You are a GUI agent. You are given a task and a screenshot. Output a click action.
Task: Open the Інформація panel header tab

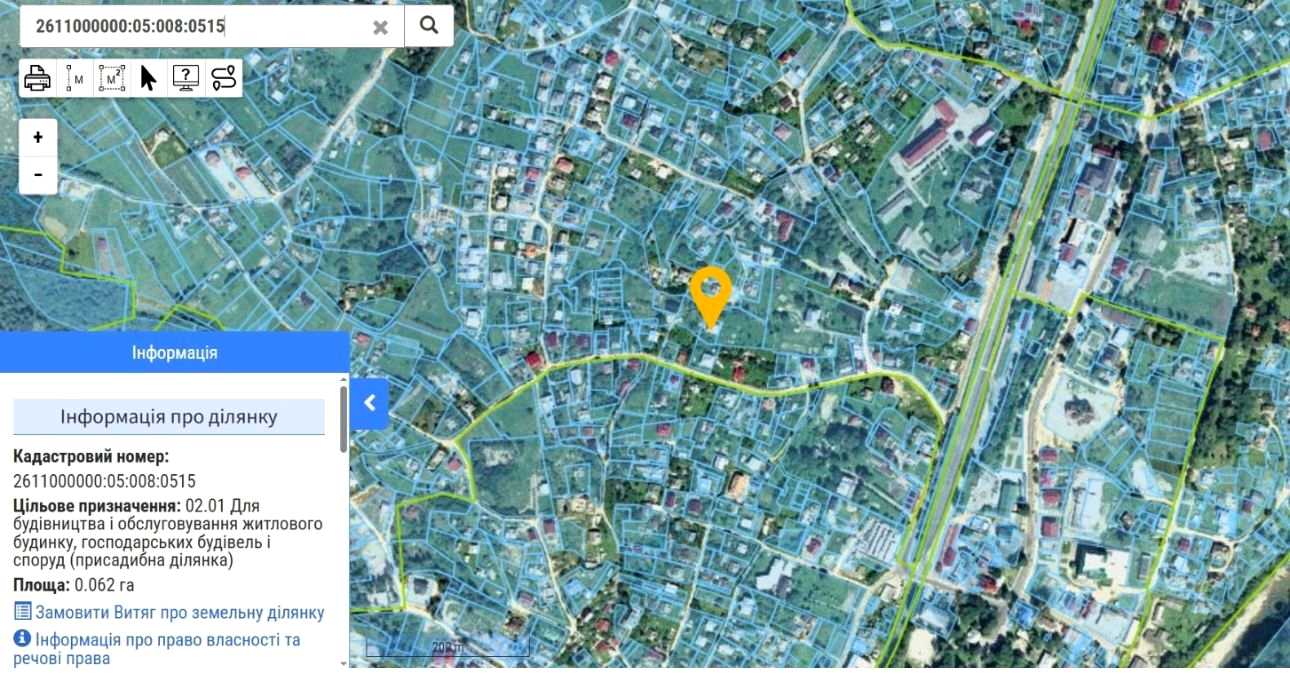pos(174,353)
